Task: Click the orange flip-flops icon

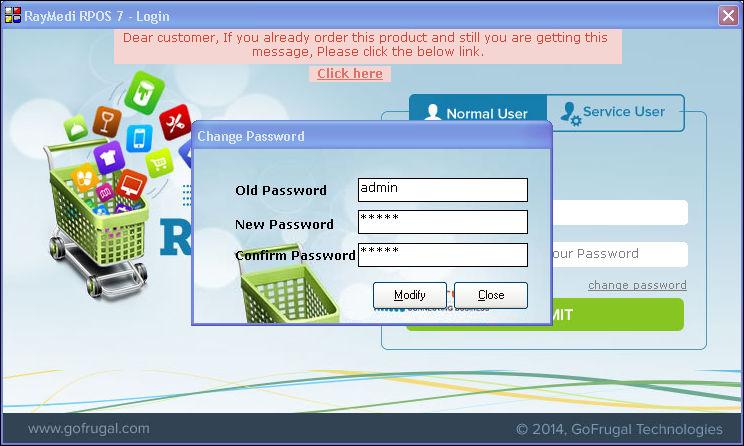Action: 85,177
